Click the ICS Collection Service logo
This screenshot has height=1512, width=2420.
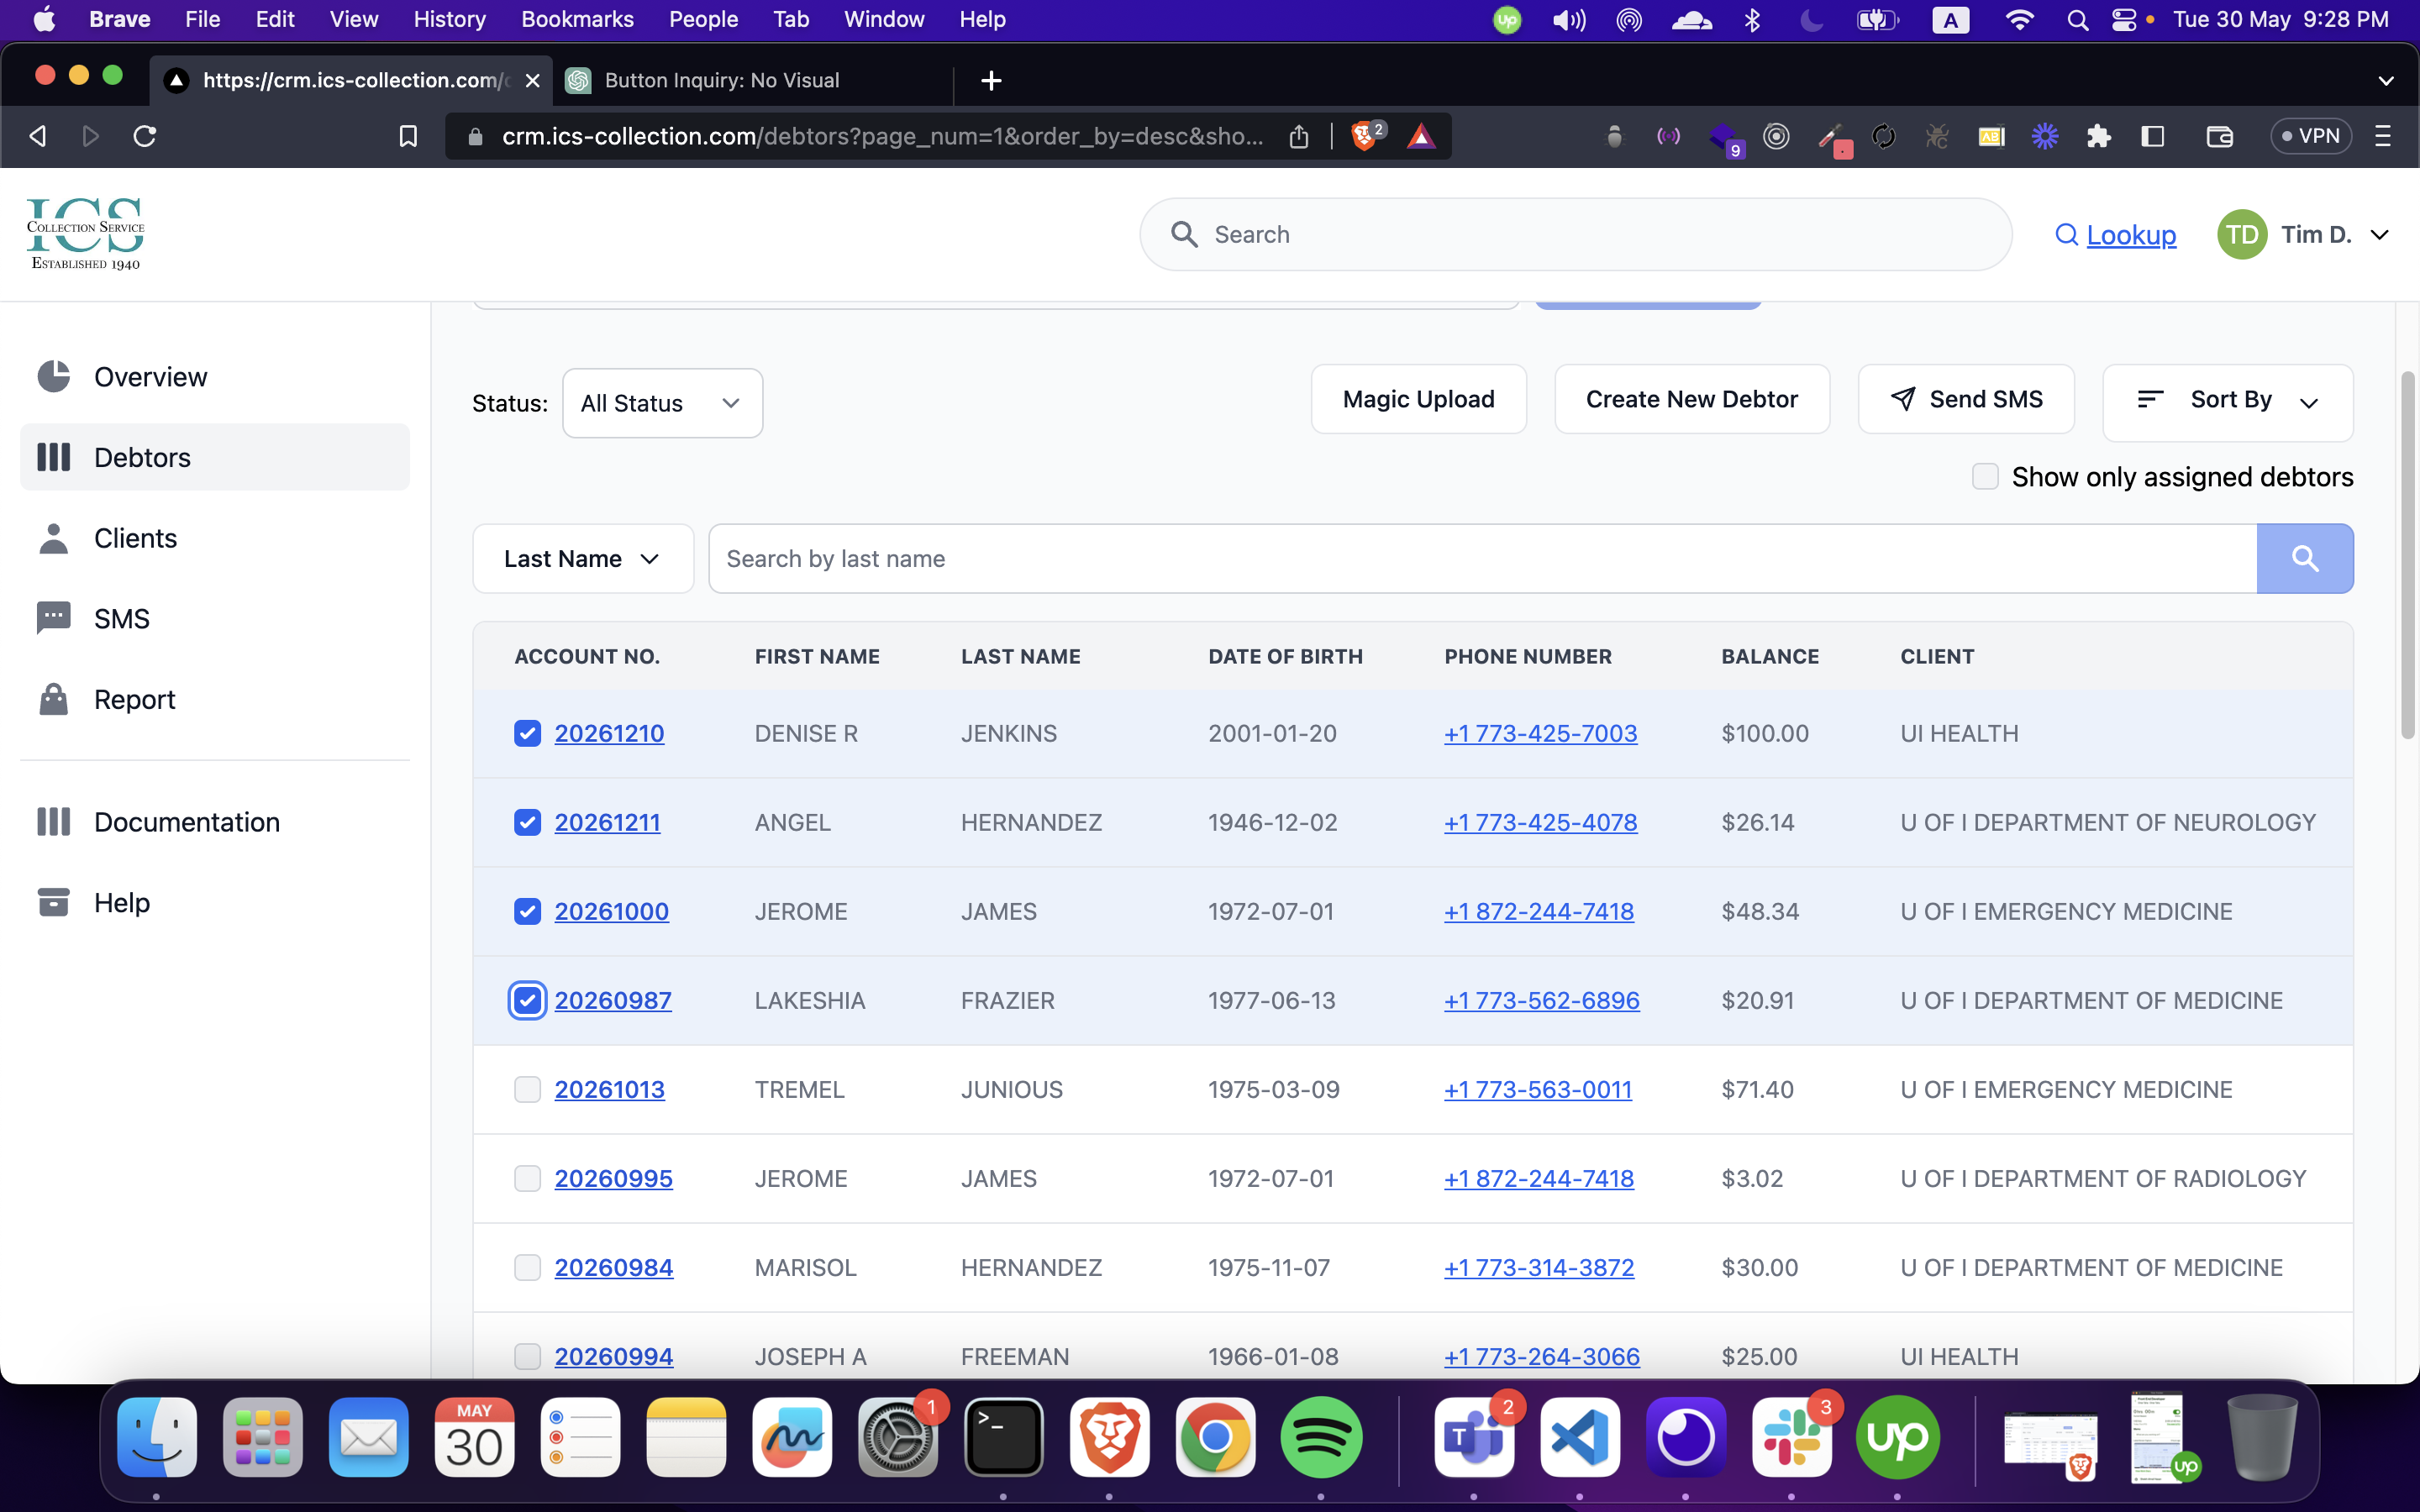[x=85, y=234]
